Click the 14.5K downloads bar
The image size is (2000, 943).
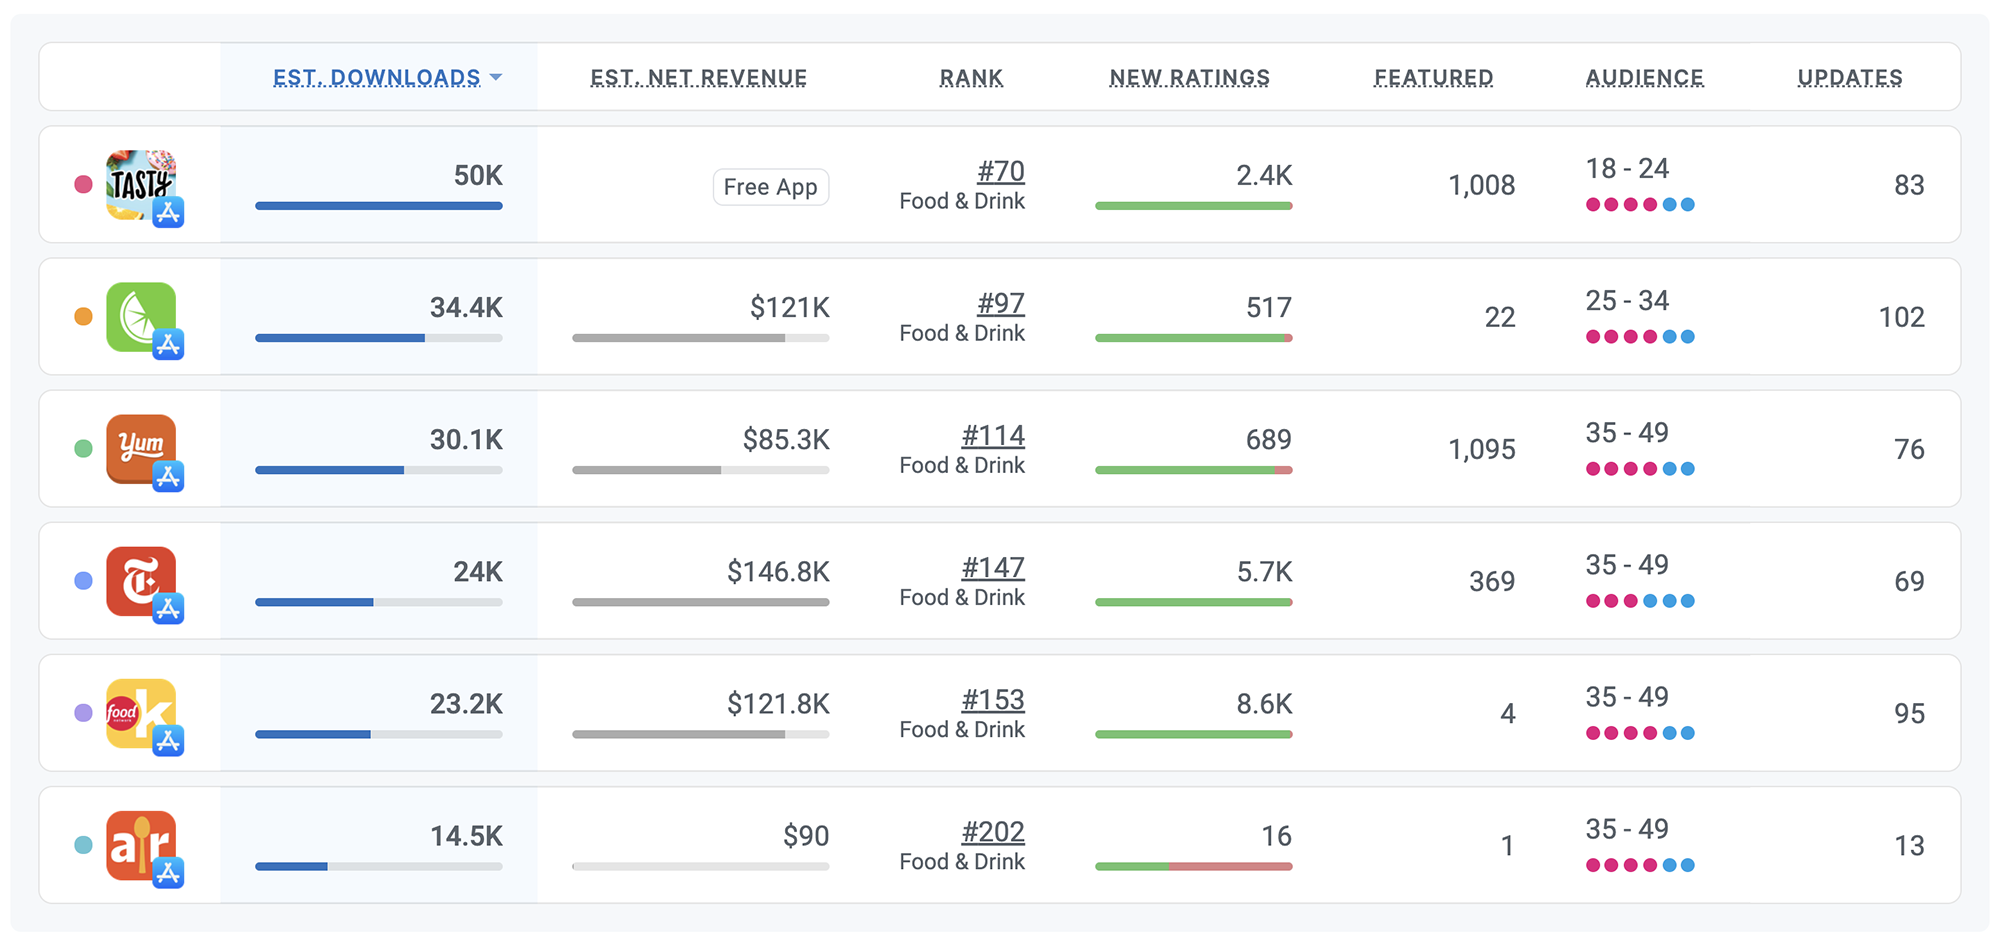tap(379, 866)
